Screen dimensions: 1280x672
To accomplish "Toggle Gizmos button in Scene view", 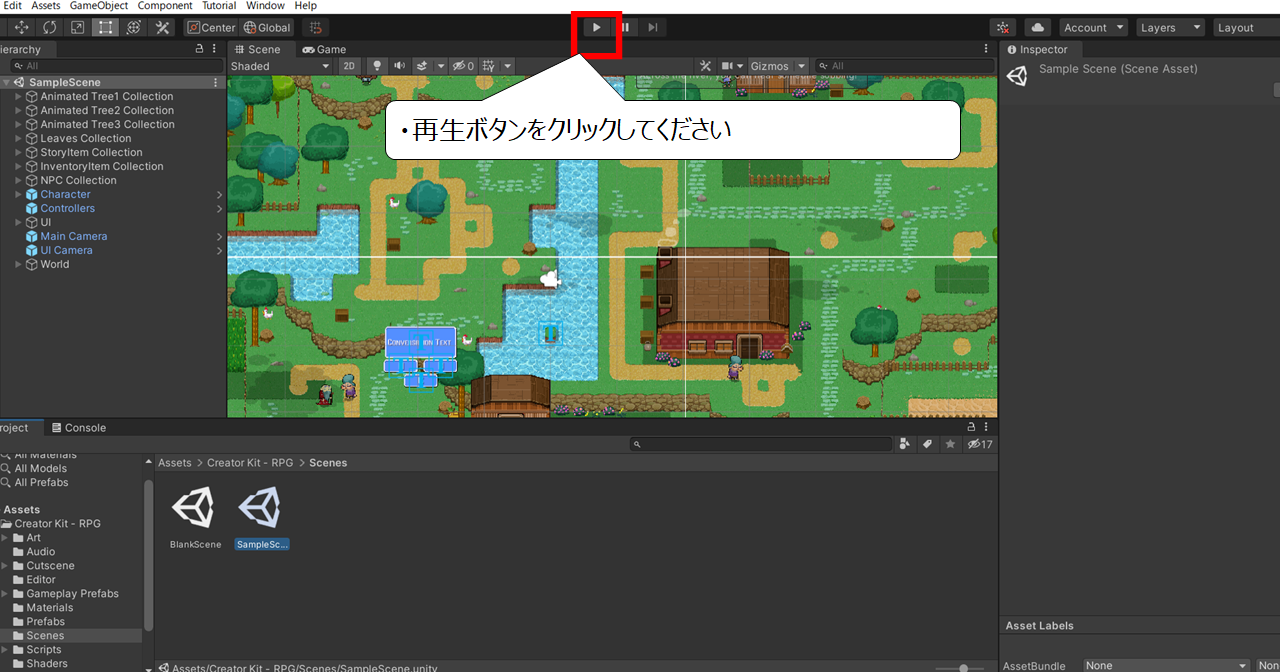I will (770, 66).
